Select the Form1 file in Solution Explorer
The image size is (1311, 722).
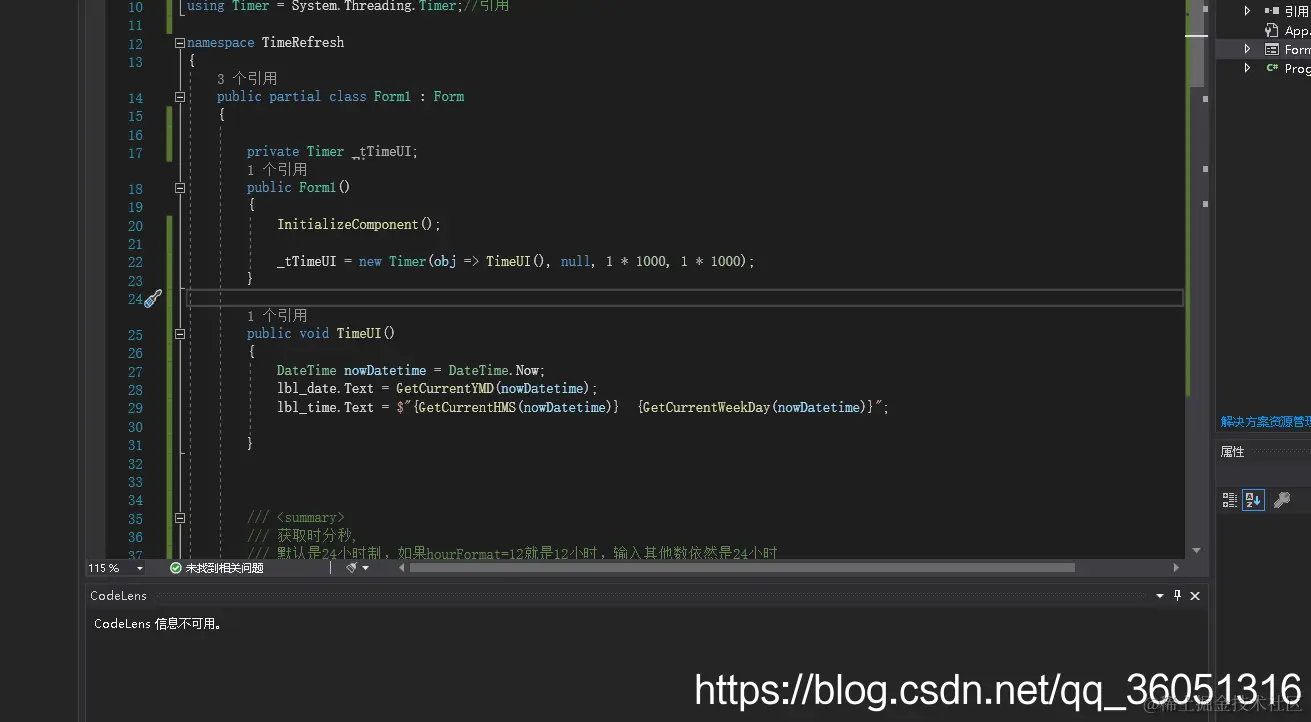pyautogui.click(x=1288, y=49)
